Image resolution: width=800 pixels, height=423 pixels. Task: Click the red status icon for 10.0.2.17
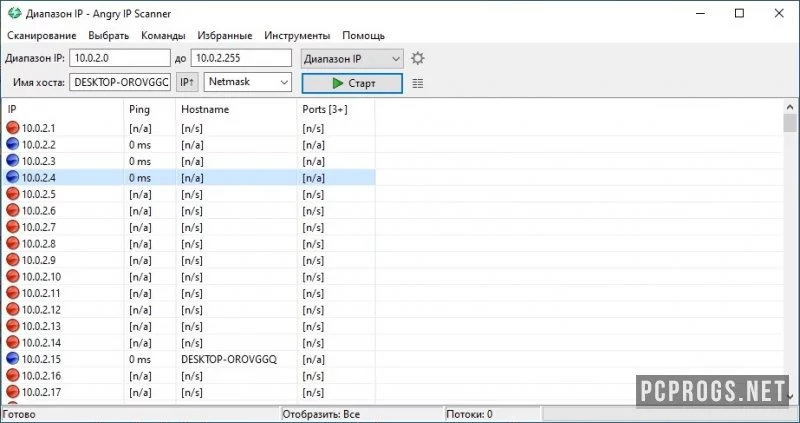click(x=13, y=392)
